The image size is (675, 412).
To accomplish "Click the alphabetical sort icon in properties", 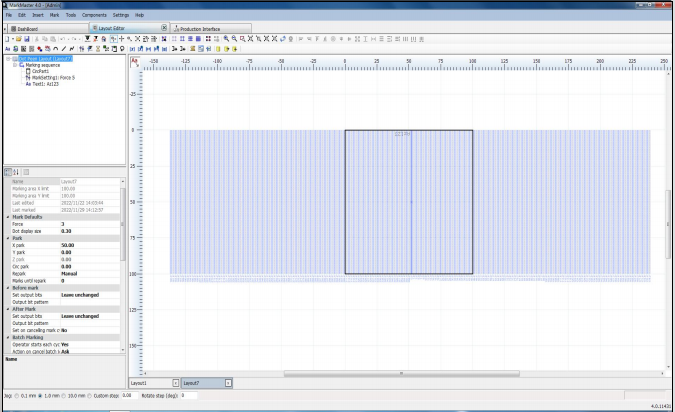I will click(16, 172).
